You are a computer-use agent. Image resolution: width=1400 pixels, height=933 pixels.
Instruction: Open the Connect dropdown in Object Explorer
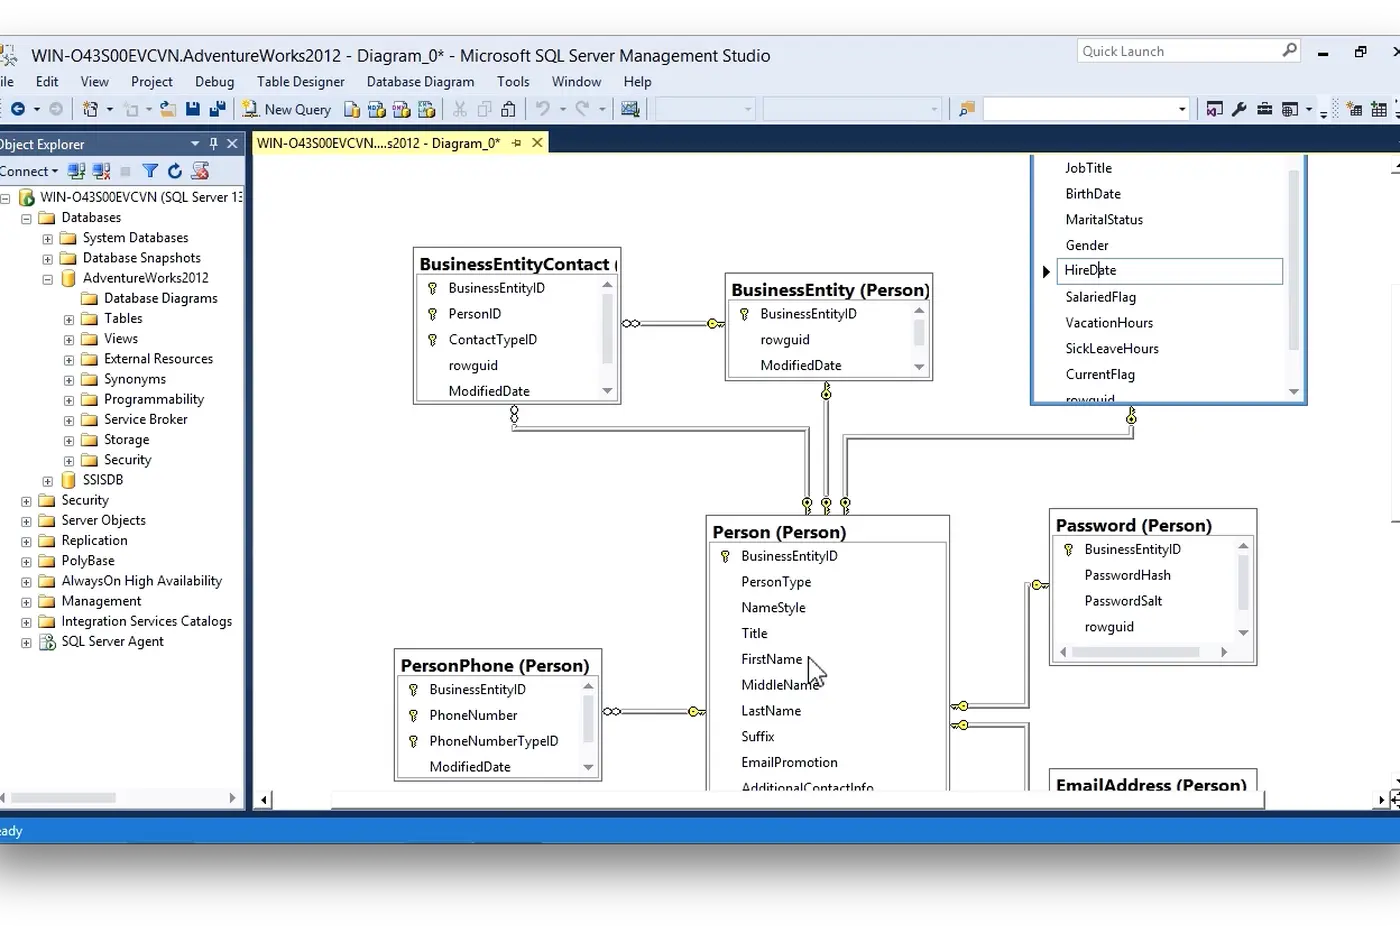[27, 171]
